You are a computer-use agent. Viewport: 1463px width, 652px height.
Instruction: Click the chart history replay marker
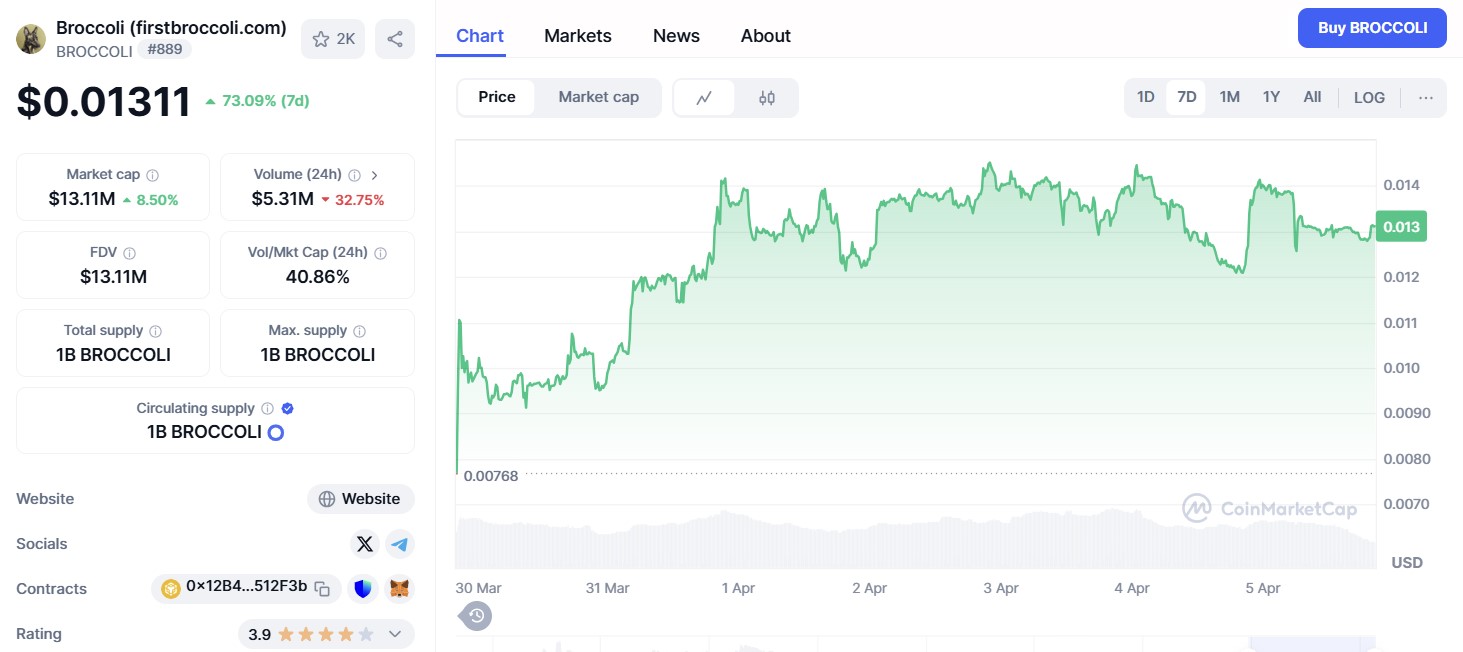click(477, 616)
